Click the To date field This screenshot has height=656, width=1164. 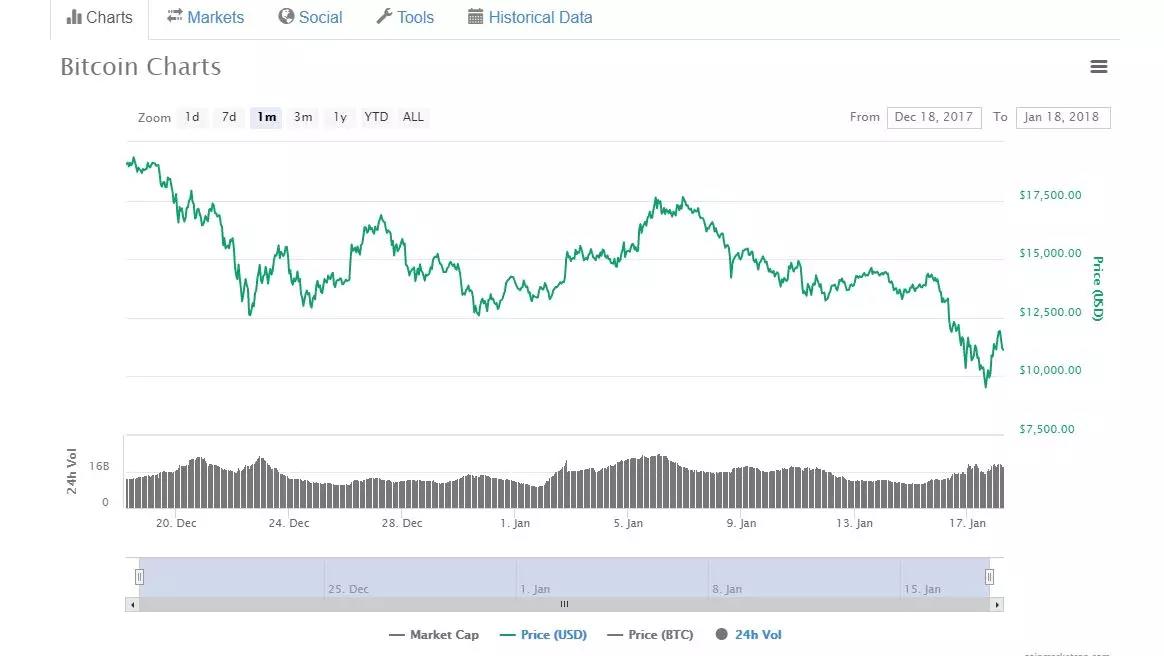(1062, 117)
